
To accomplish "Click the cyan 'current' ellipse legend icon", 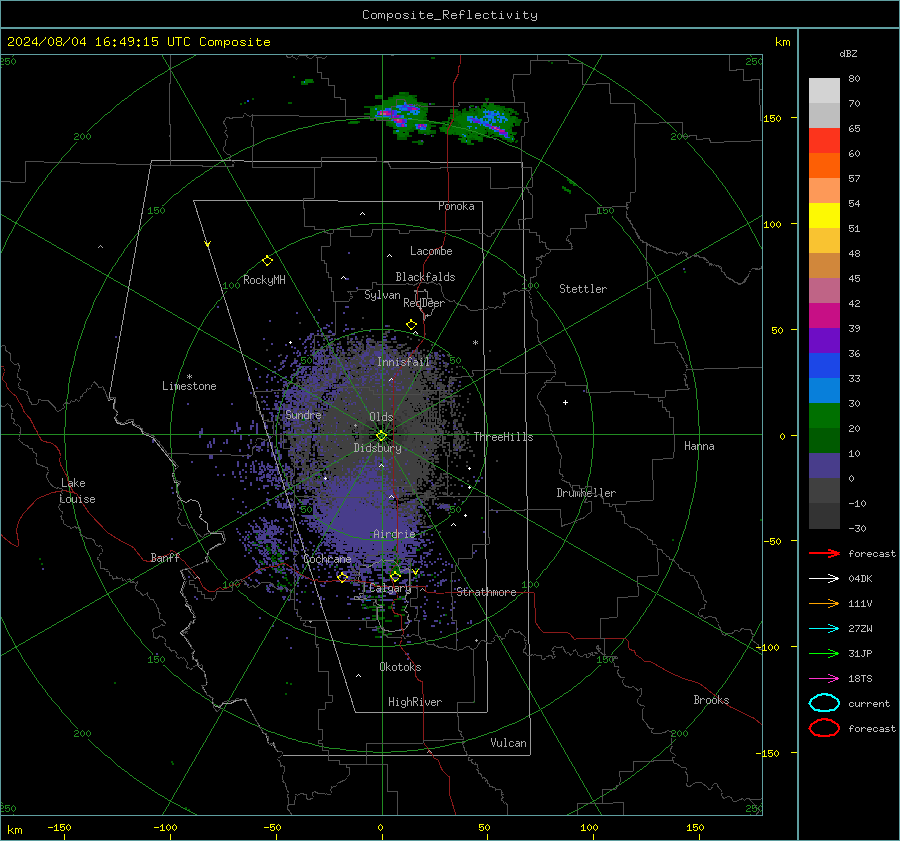I will pos(824,703).
